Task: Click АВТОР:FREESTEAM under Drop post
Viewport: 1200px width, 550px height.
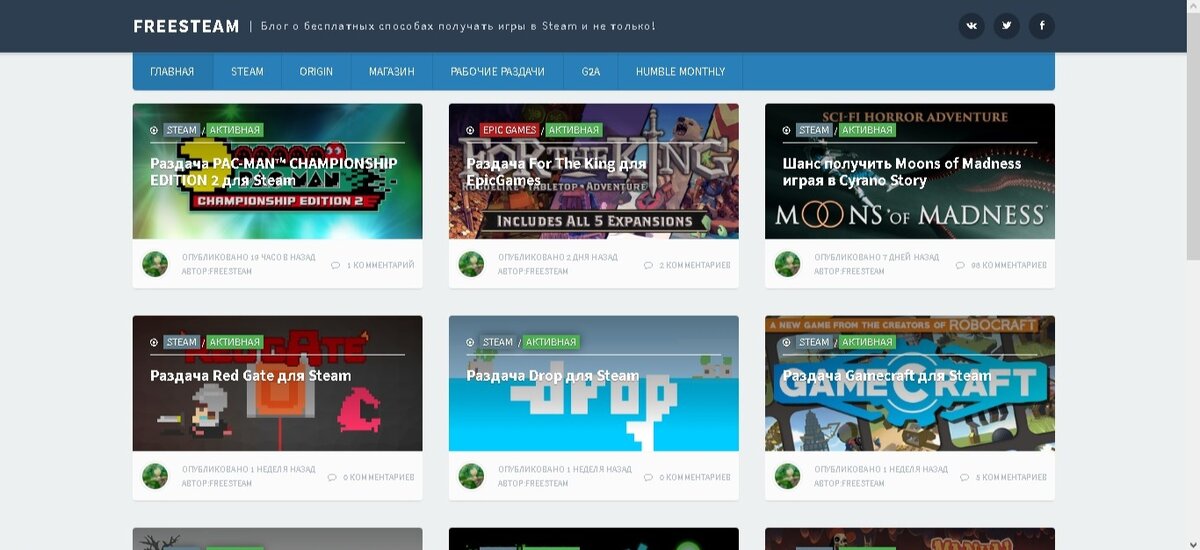Action: pos(533,483)
